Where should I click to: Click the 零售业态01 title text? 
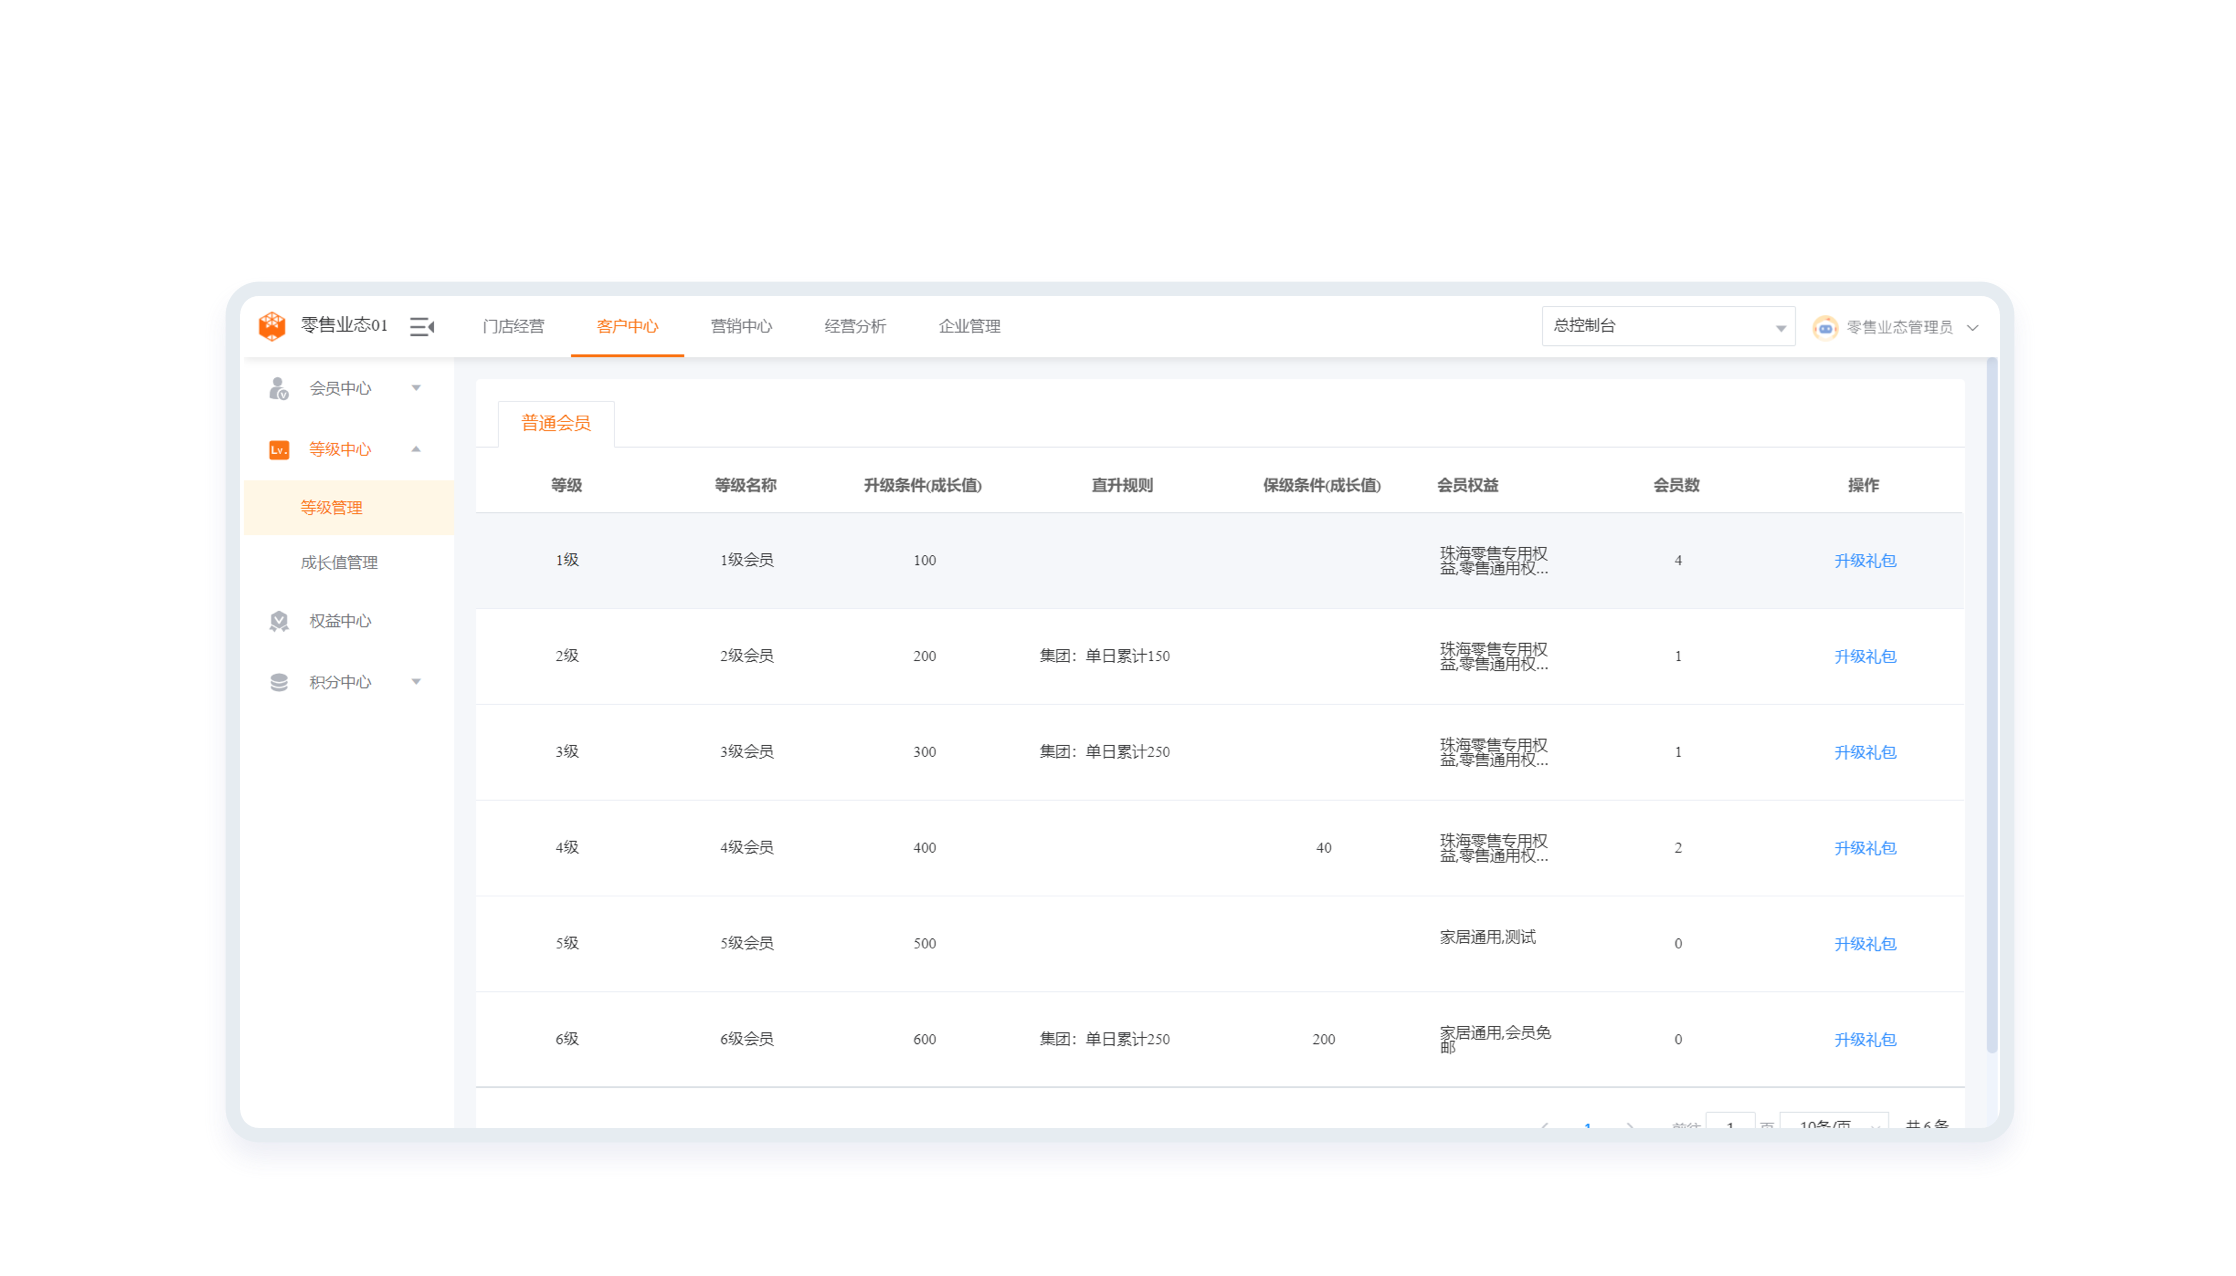(344, 325)
